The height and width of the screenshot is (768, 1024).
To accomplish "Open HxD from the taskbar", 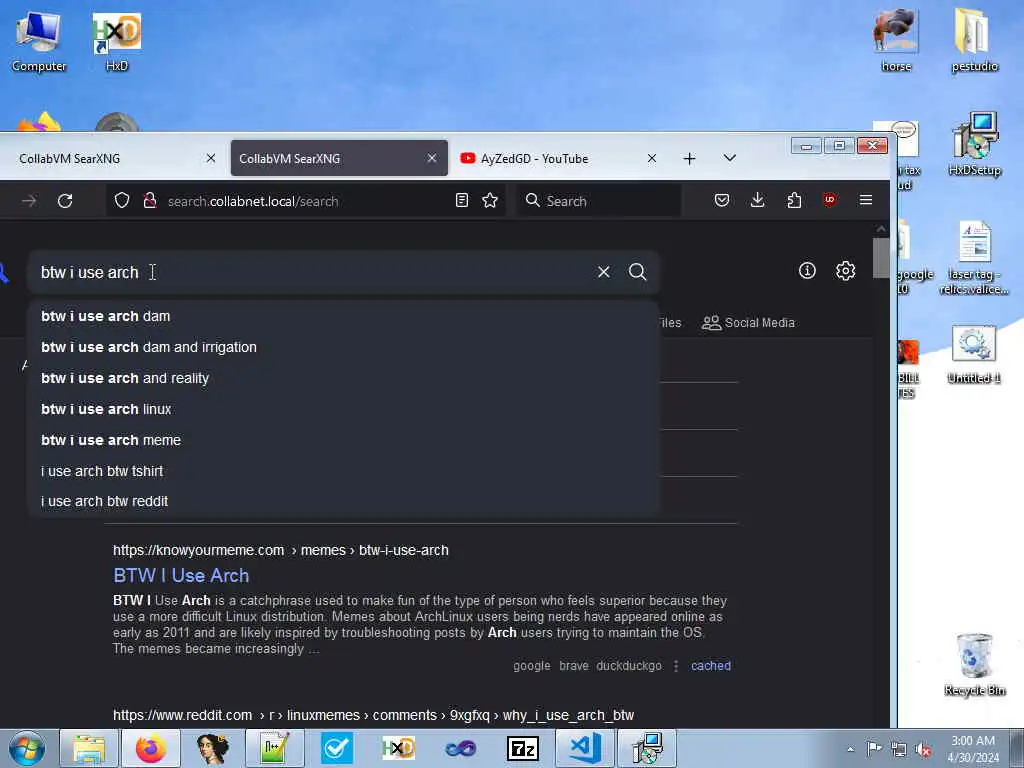I will click(x=398, y=748).
